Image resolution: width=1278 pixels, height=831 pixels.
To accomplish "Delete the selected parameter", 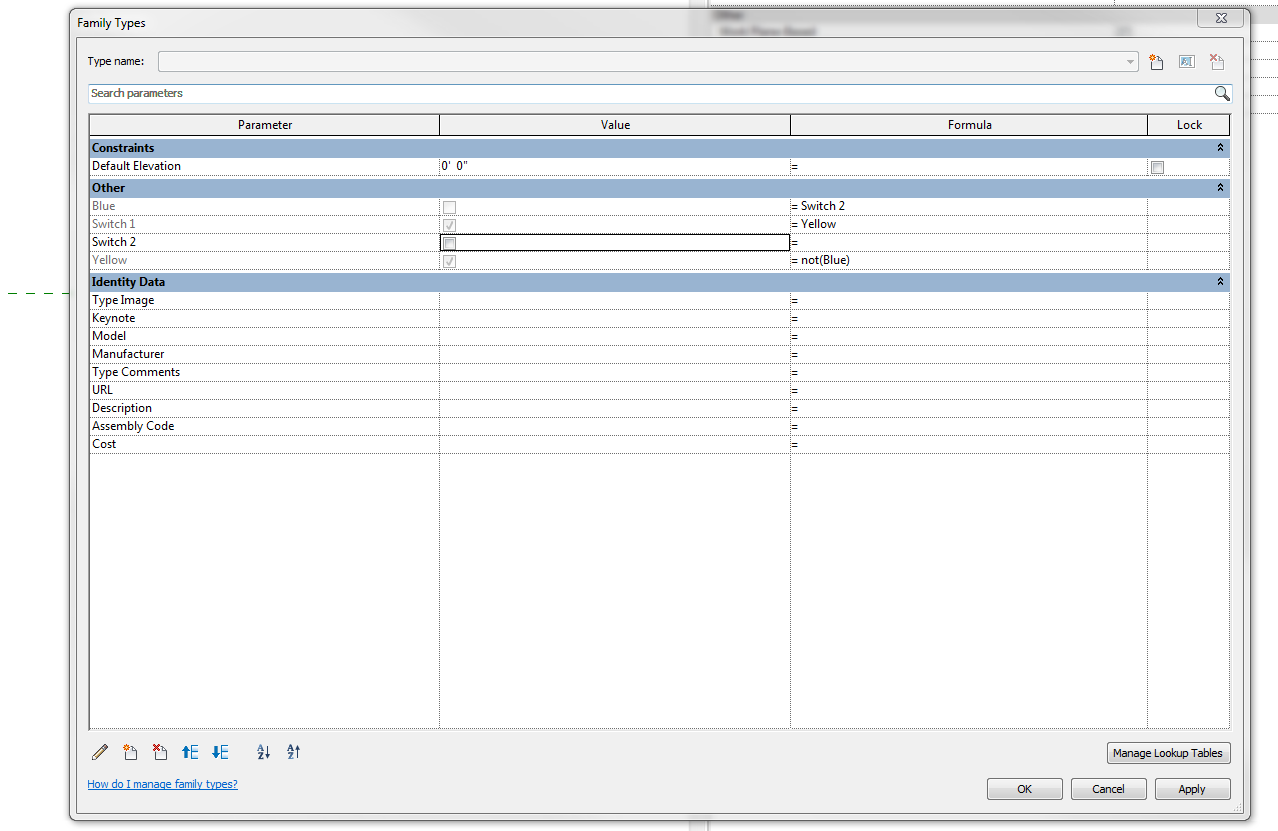I will coord(160,752).
